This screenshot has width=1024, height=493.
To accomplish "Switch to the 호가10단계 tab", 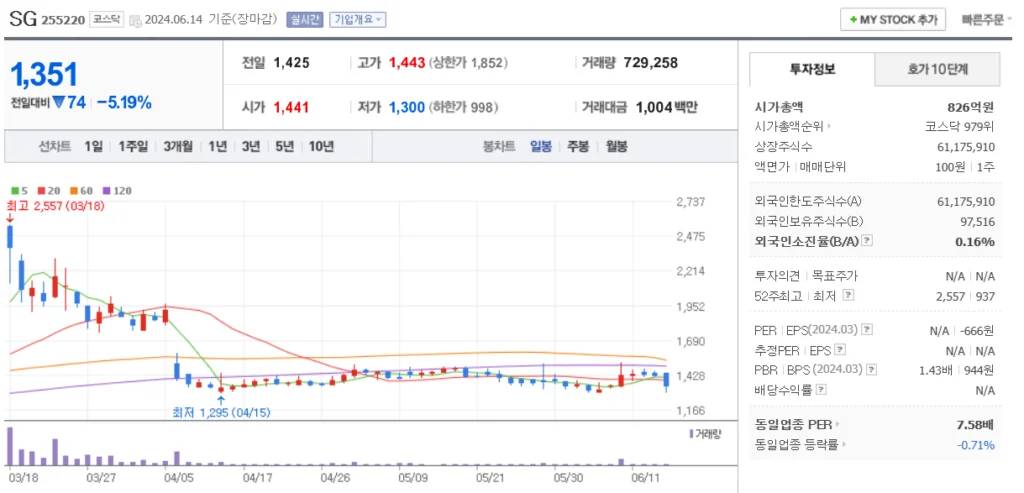I will coord(937,69).
